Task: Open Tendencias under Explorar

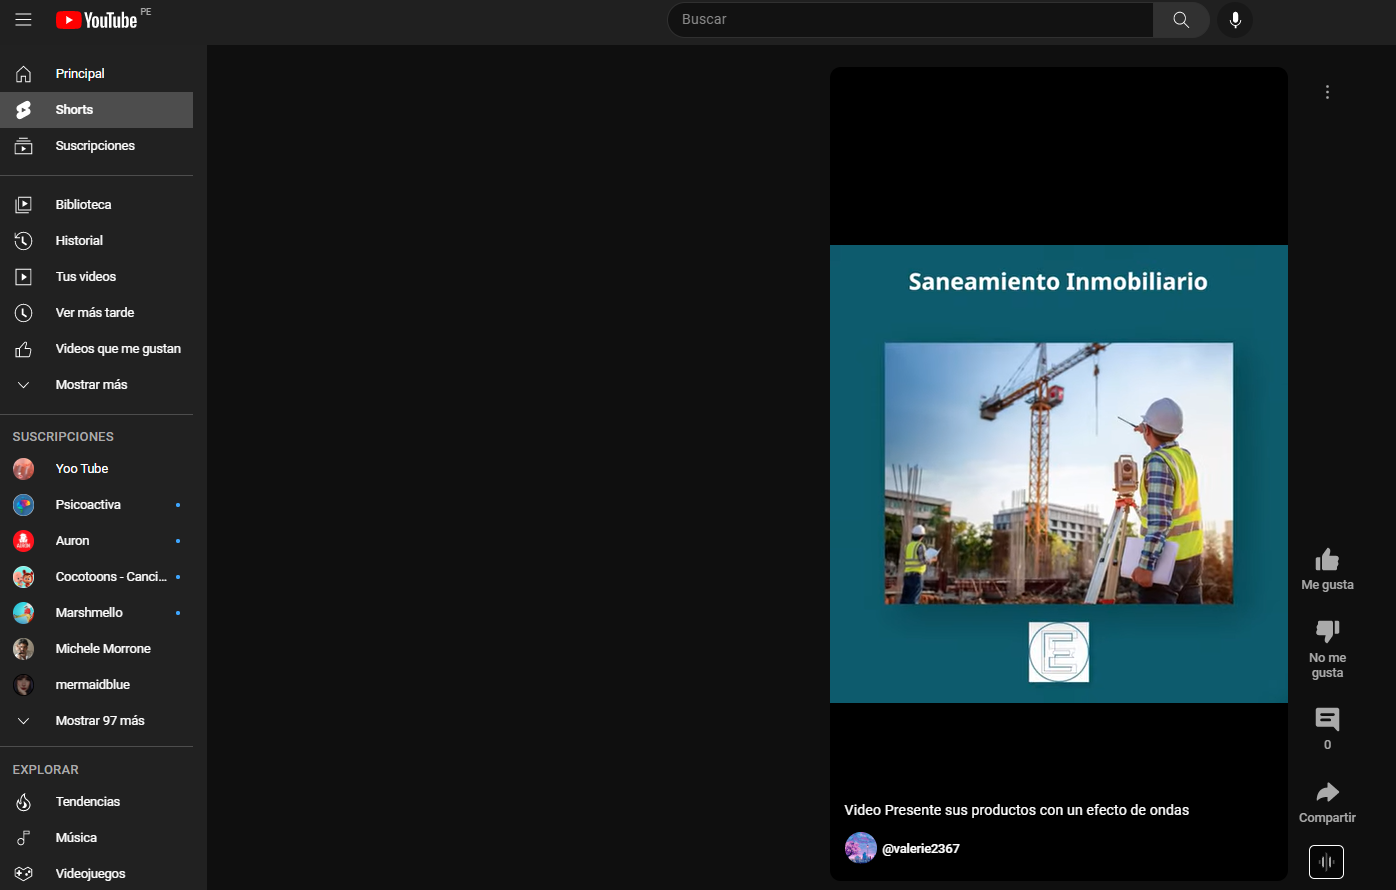Action: click(x=87, y=802)
